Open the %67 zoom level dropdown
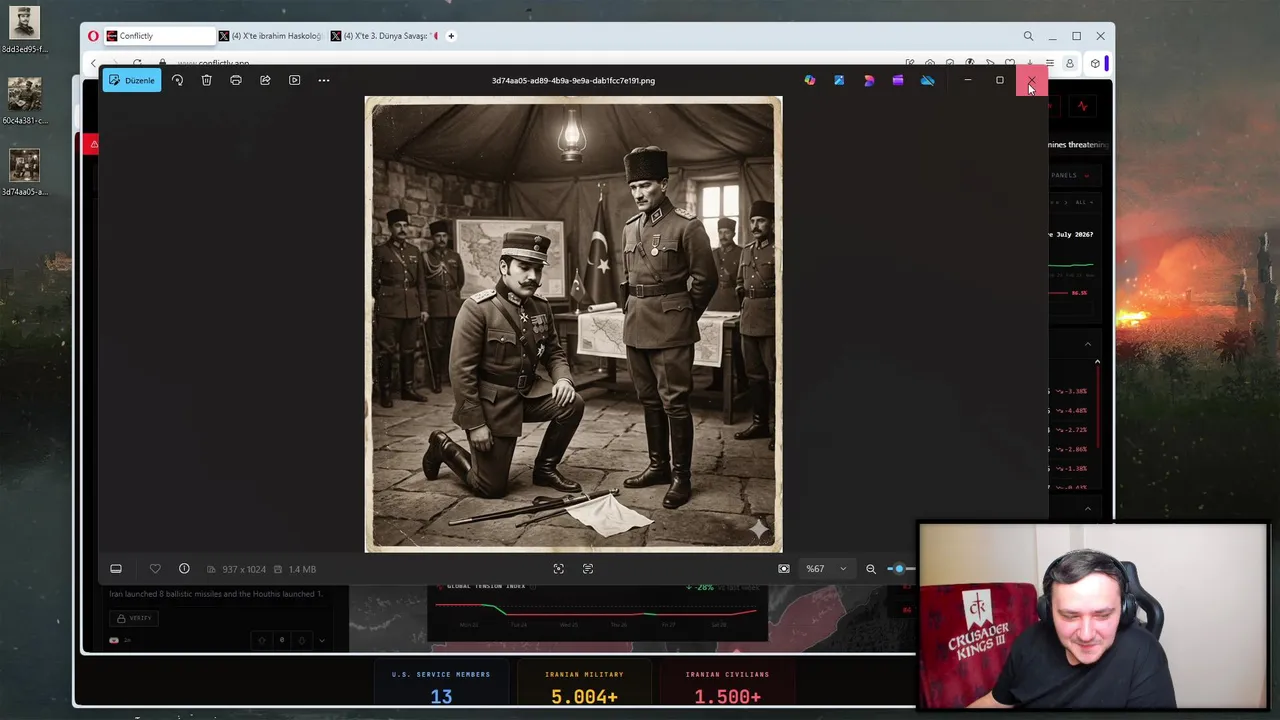 [x=826, y=569]
